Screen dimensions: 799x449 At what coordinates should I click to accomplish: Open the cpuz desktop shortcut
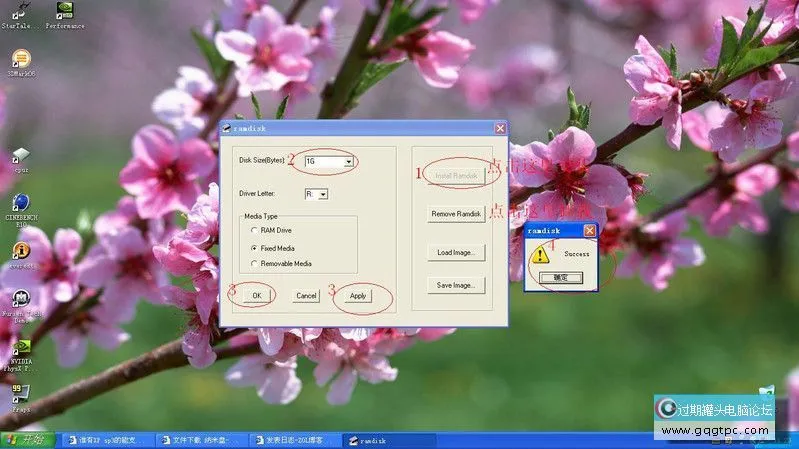20,155
